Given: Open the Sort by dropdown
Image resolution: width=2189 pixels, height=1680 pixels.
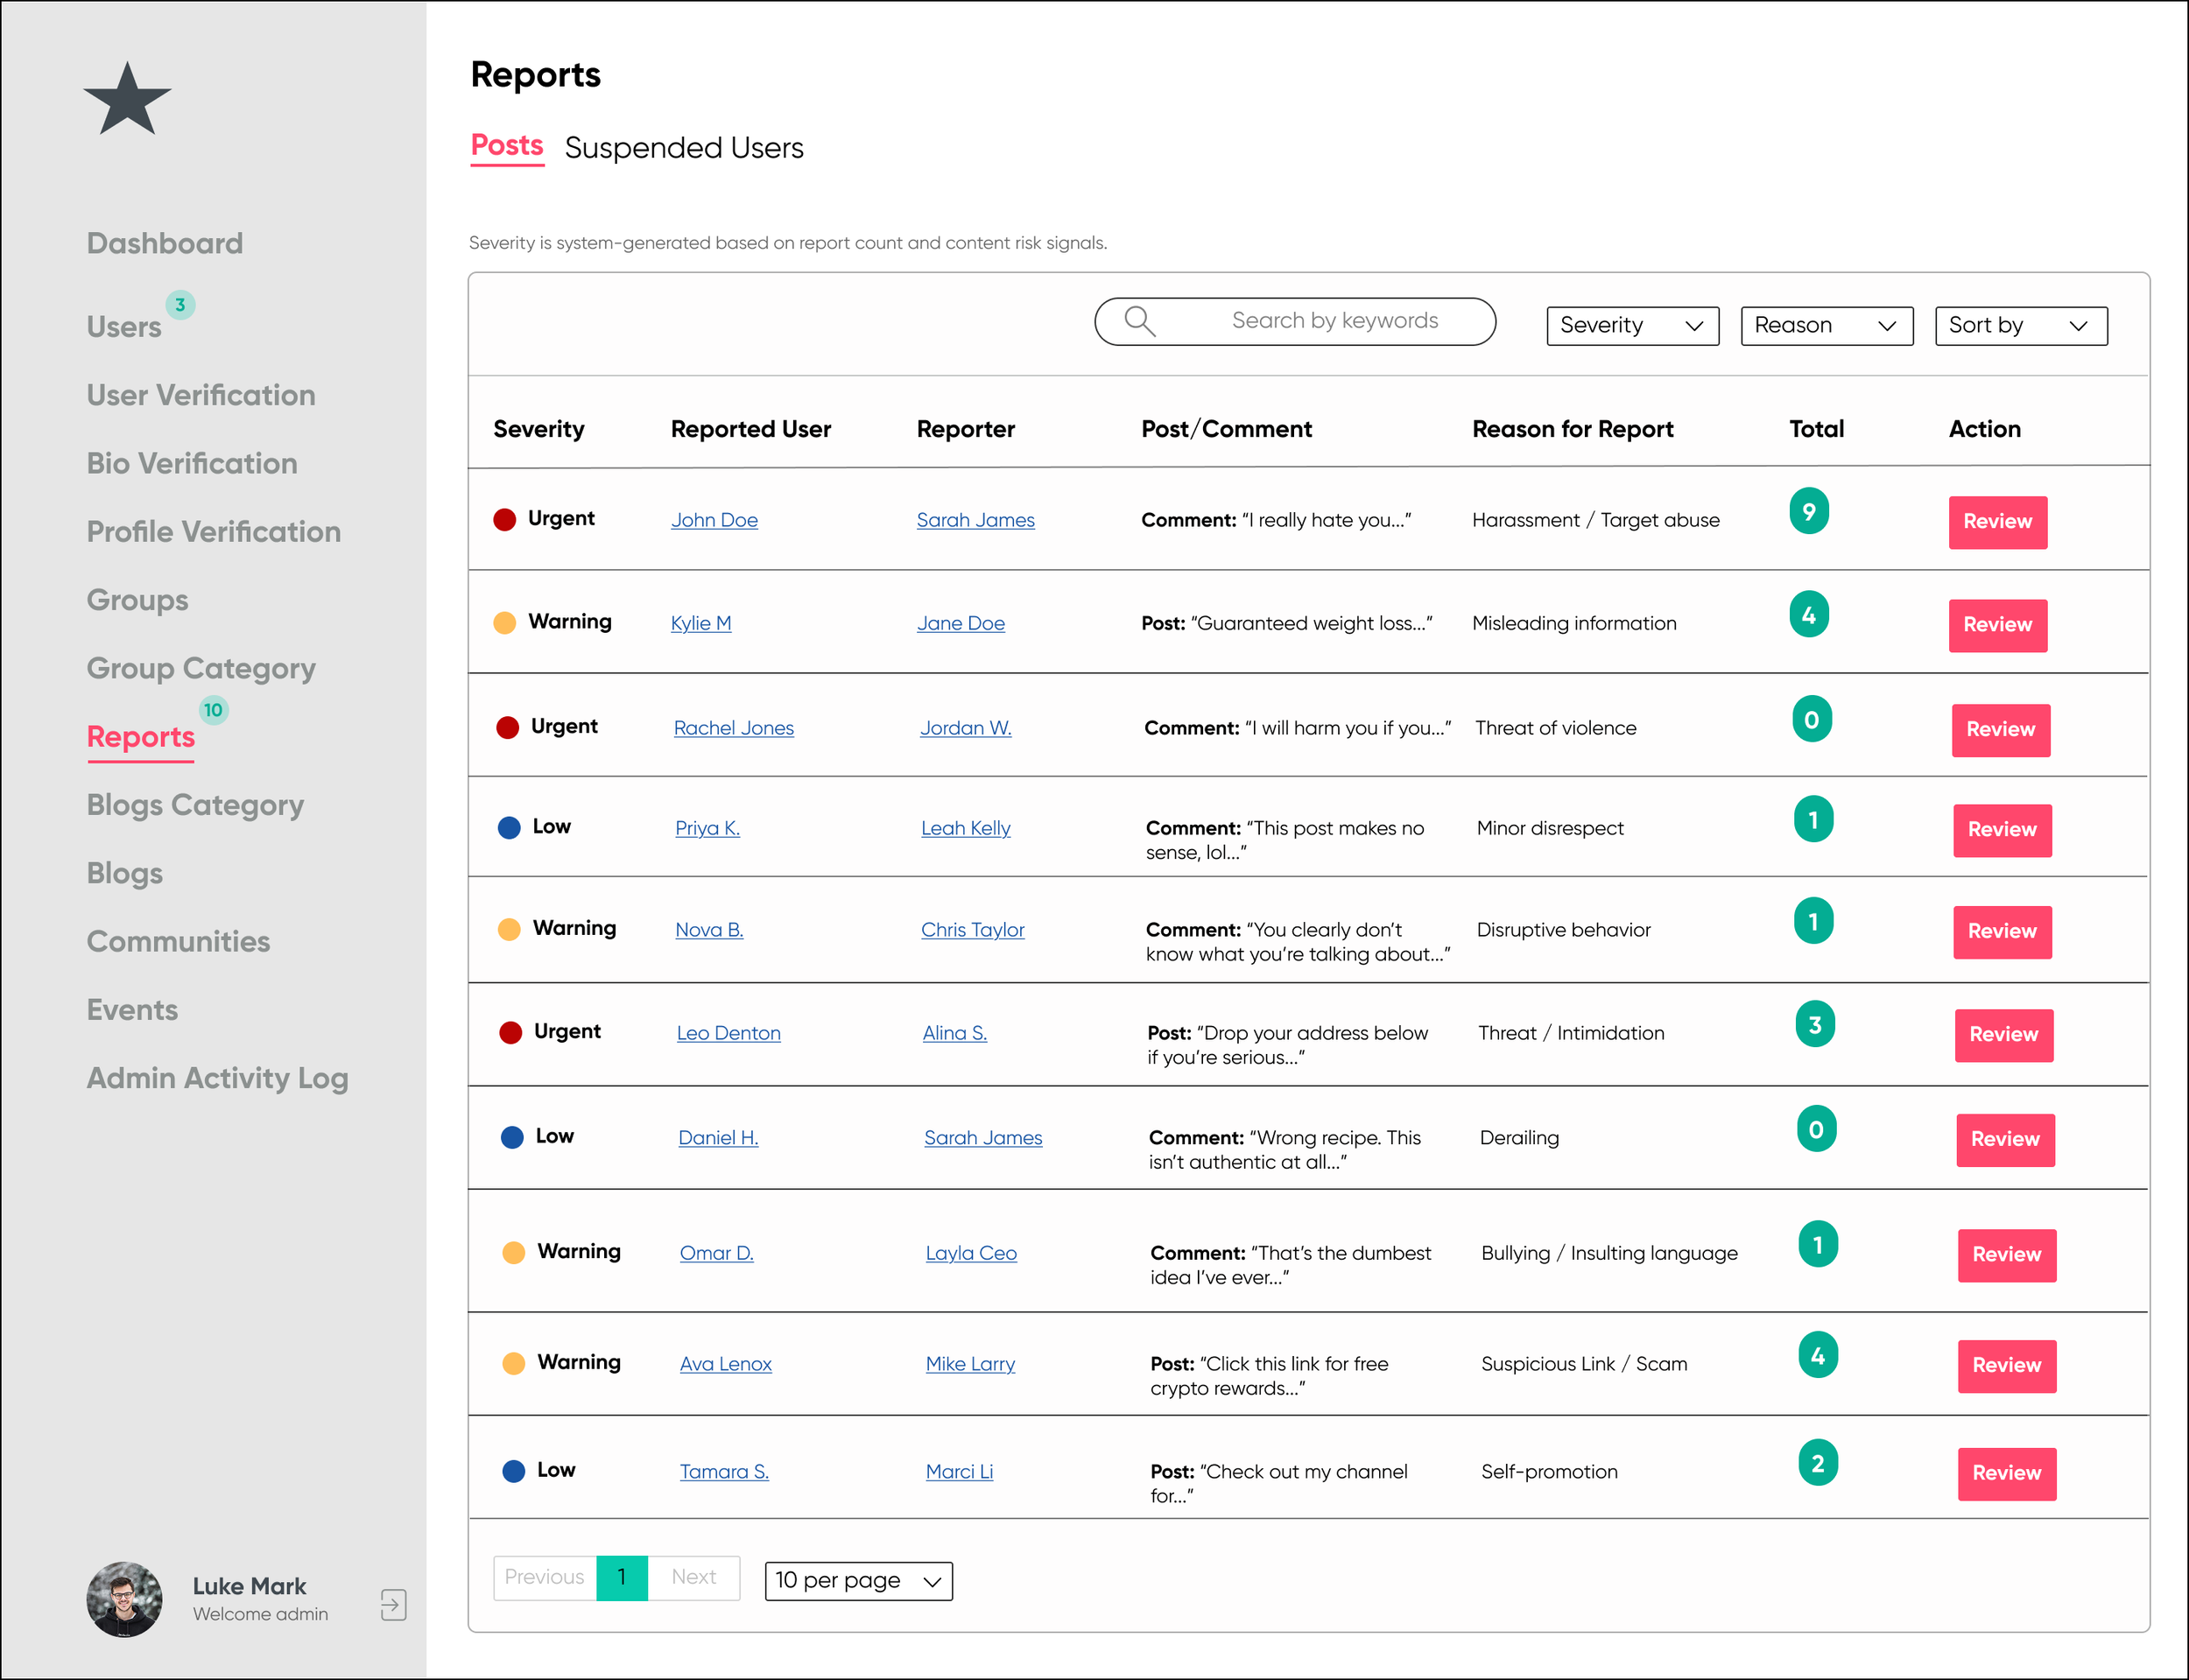Looking at the screenshot, I should [2020, 326].
